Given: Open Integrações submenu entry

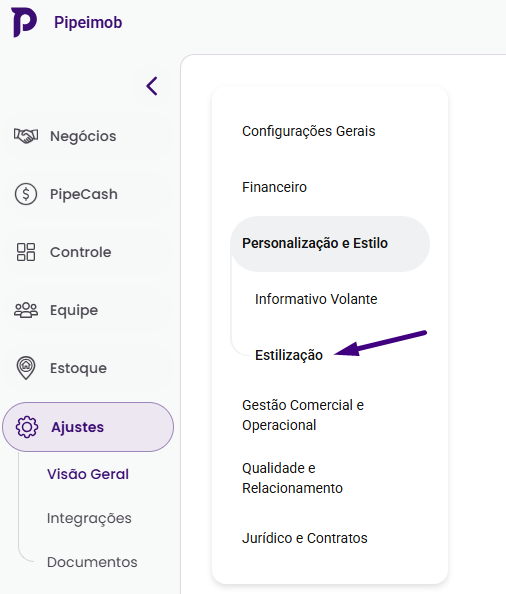Looking at the screenshot, I should (x=89, y=518).
